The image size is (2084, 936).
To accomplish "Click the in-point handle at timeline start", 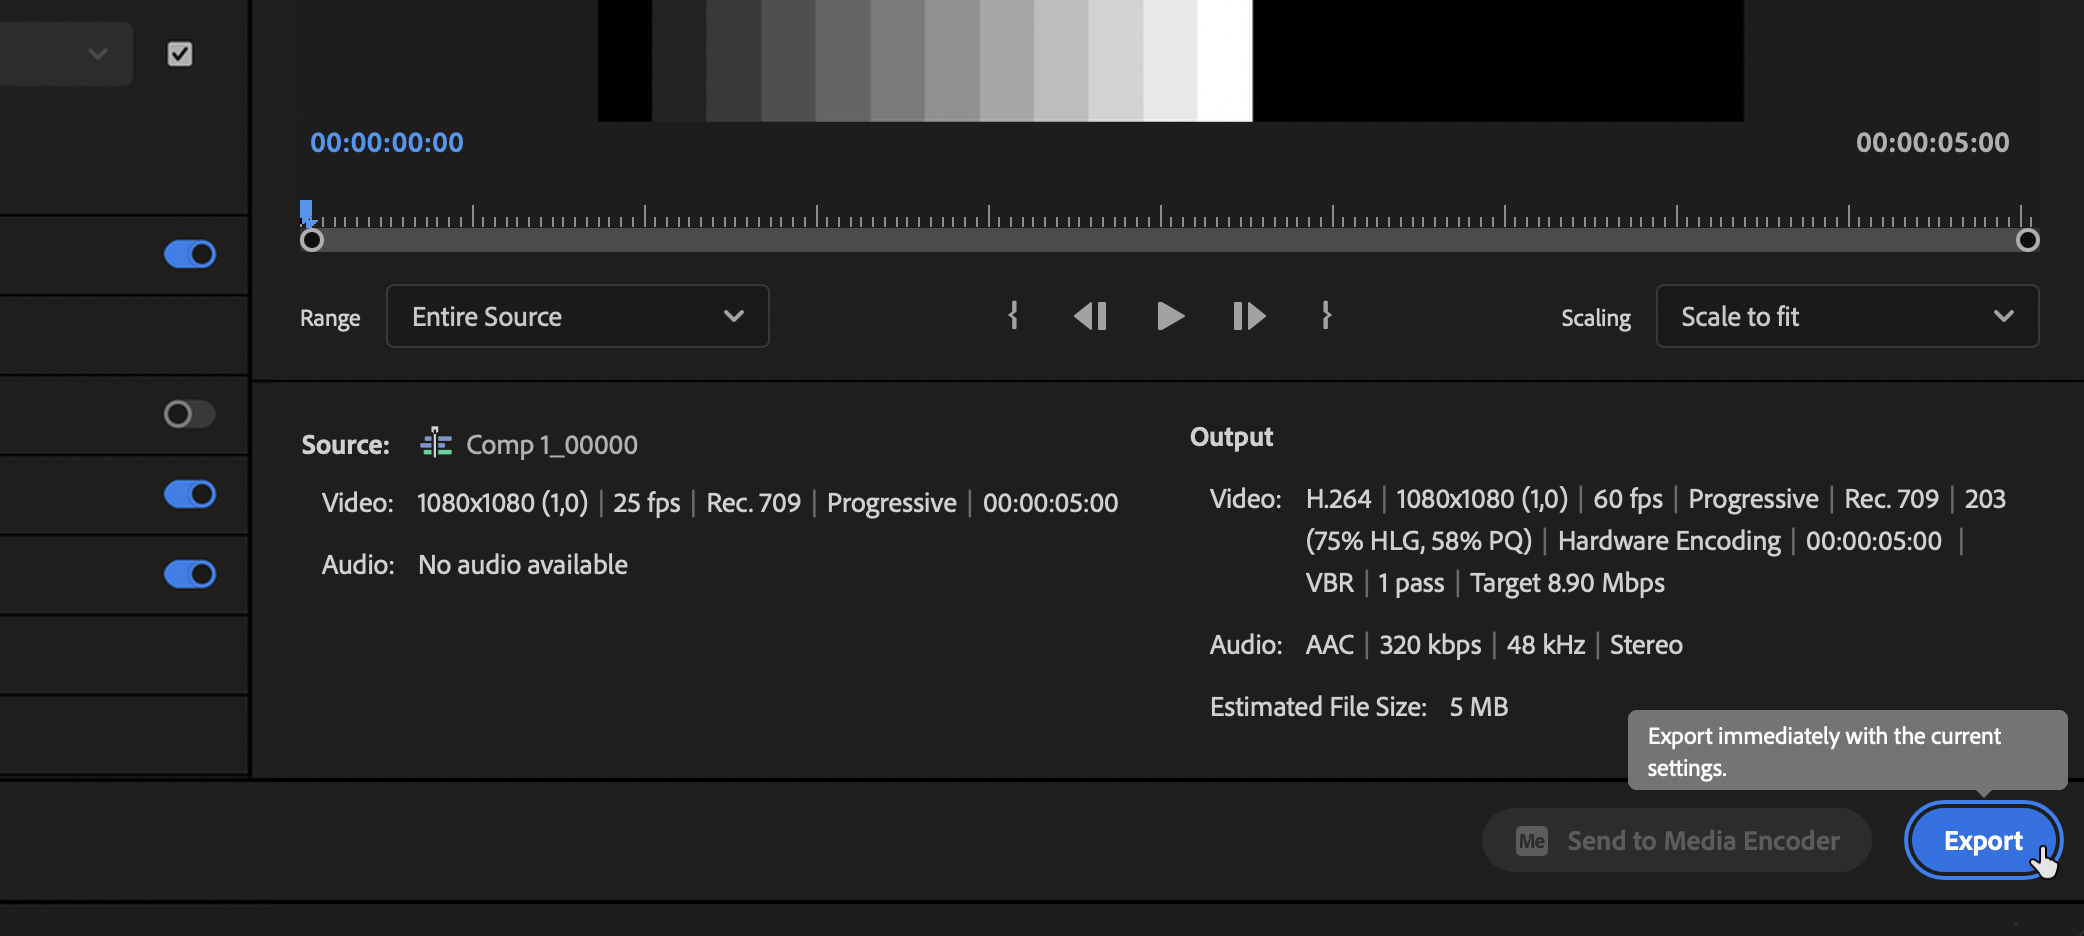I will coord(312,240).
